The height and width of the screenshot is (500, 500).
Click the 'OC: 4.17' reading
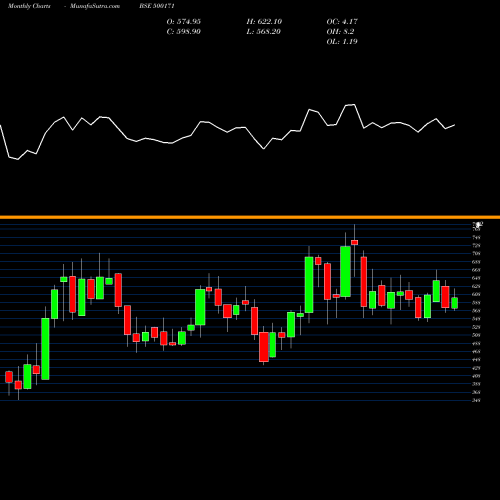[x=342, y=21]
